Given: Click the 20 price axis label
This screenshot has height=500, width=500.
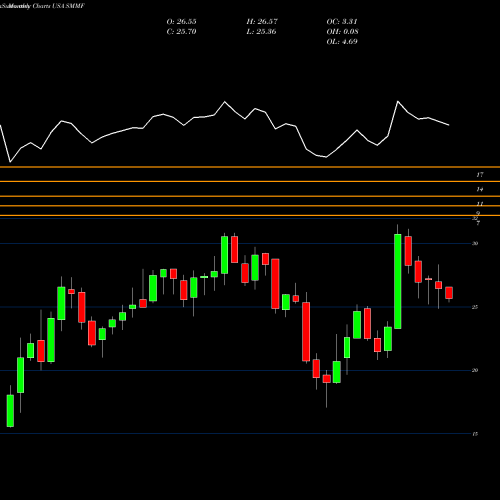Looking at the screenshot, I should (475, 370).
